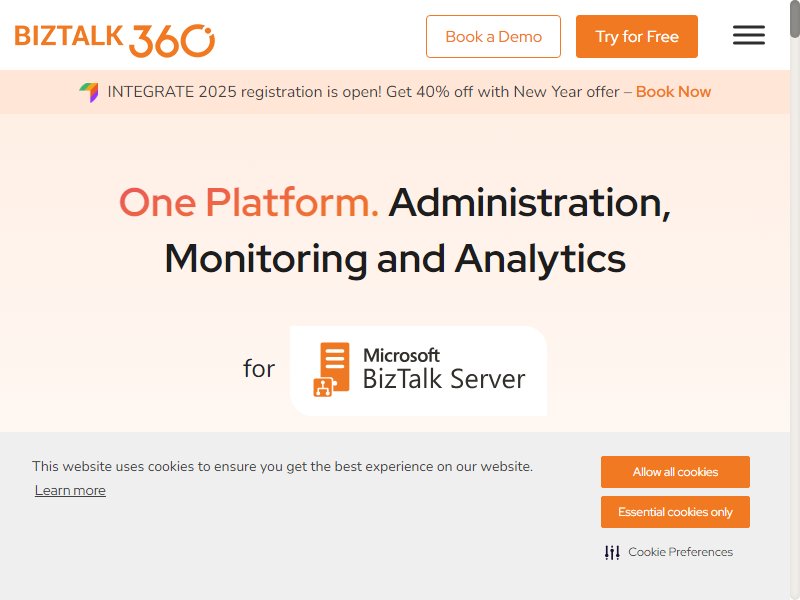
Task: Click the 'This website uses cookies' message
Action: coord(282,466)
